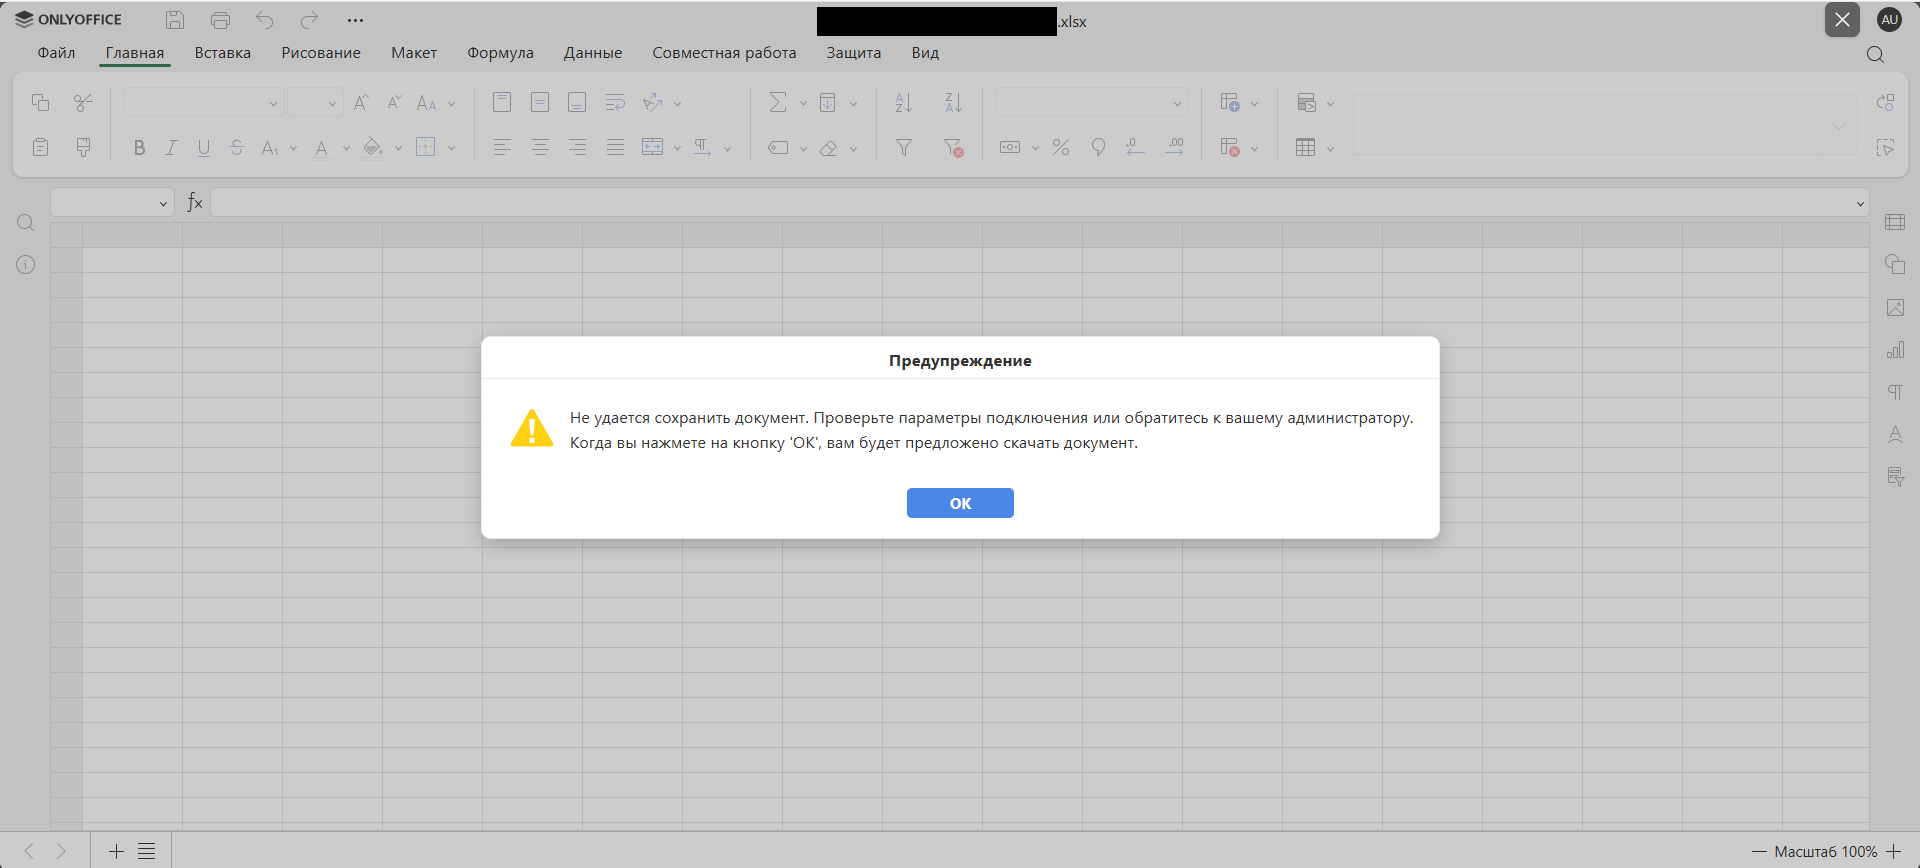Toggle Underline formatting

[204, 148]
